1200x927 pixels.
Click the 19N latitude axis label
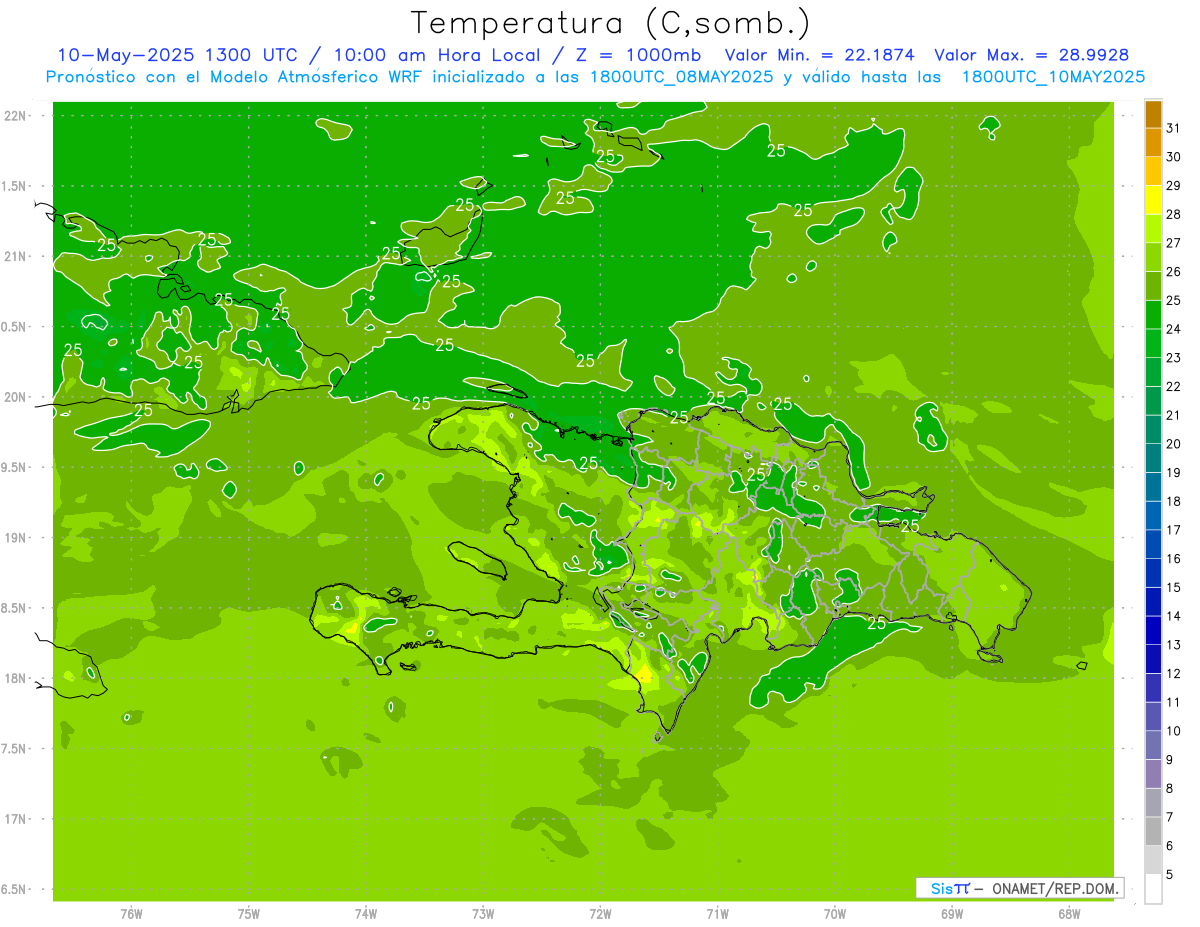16,538
